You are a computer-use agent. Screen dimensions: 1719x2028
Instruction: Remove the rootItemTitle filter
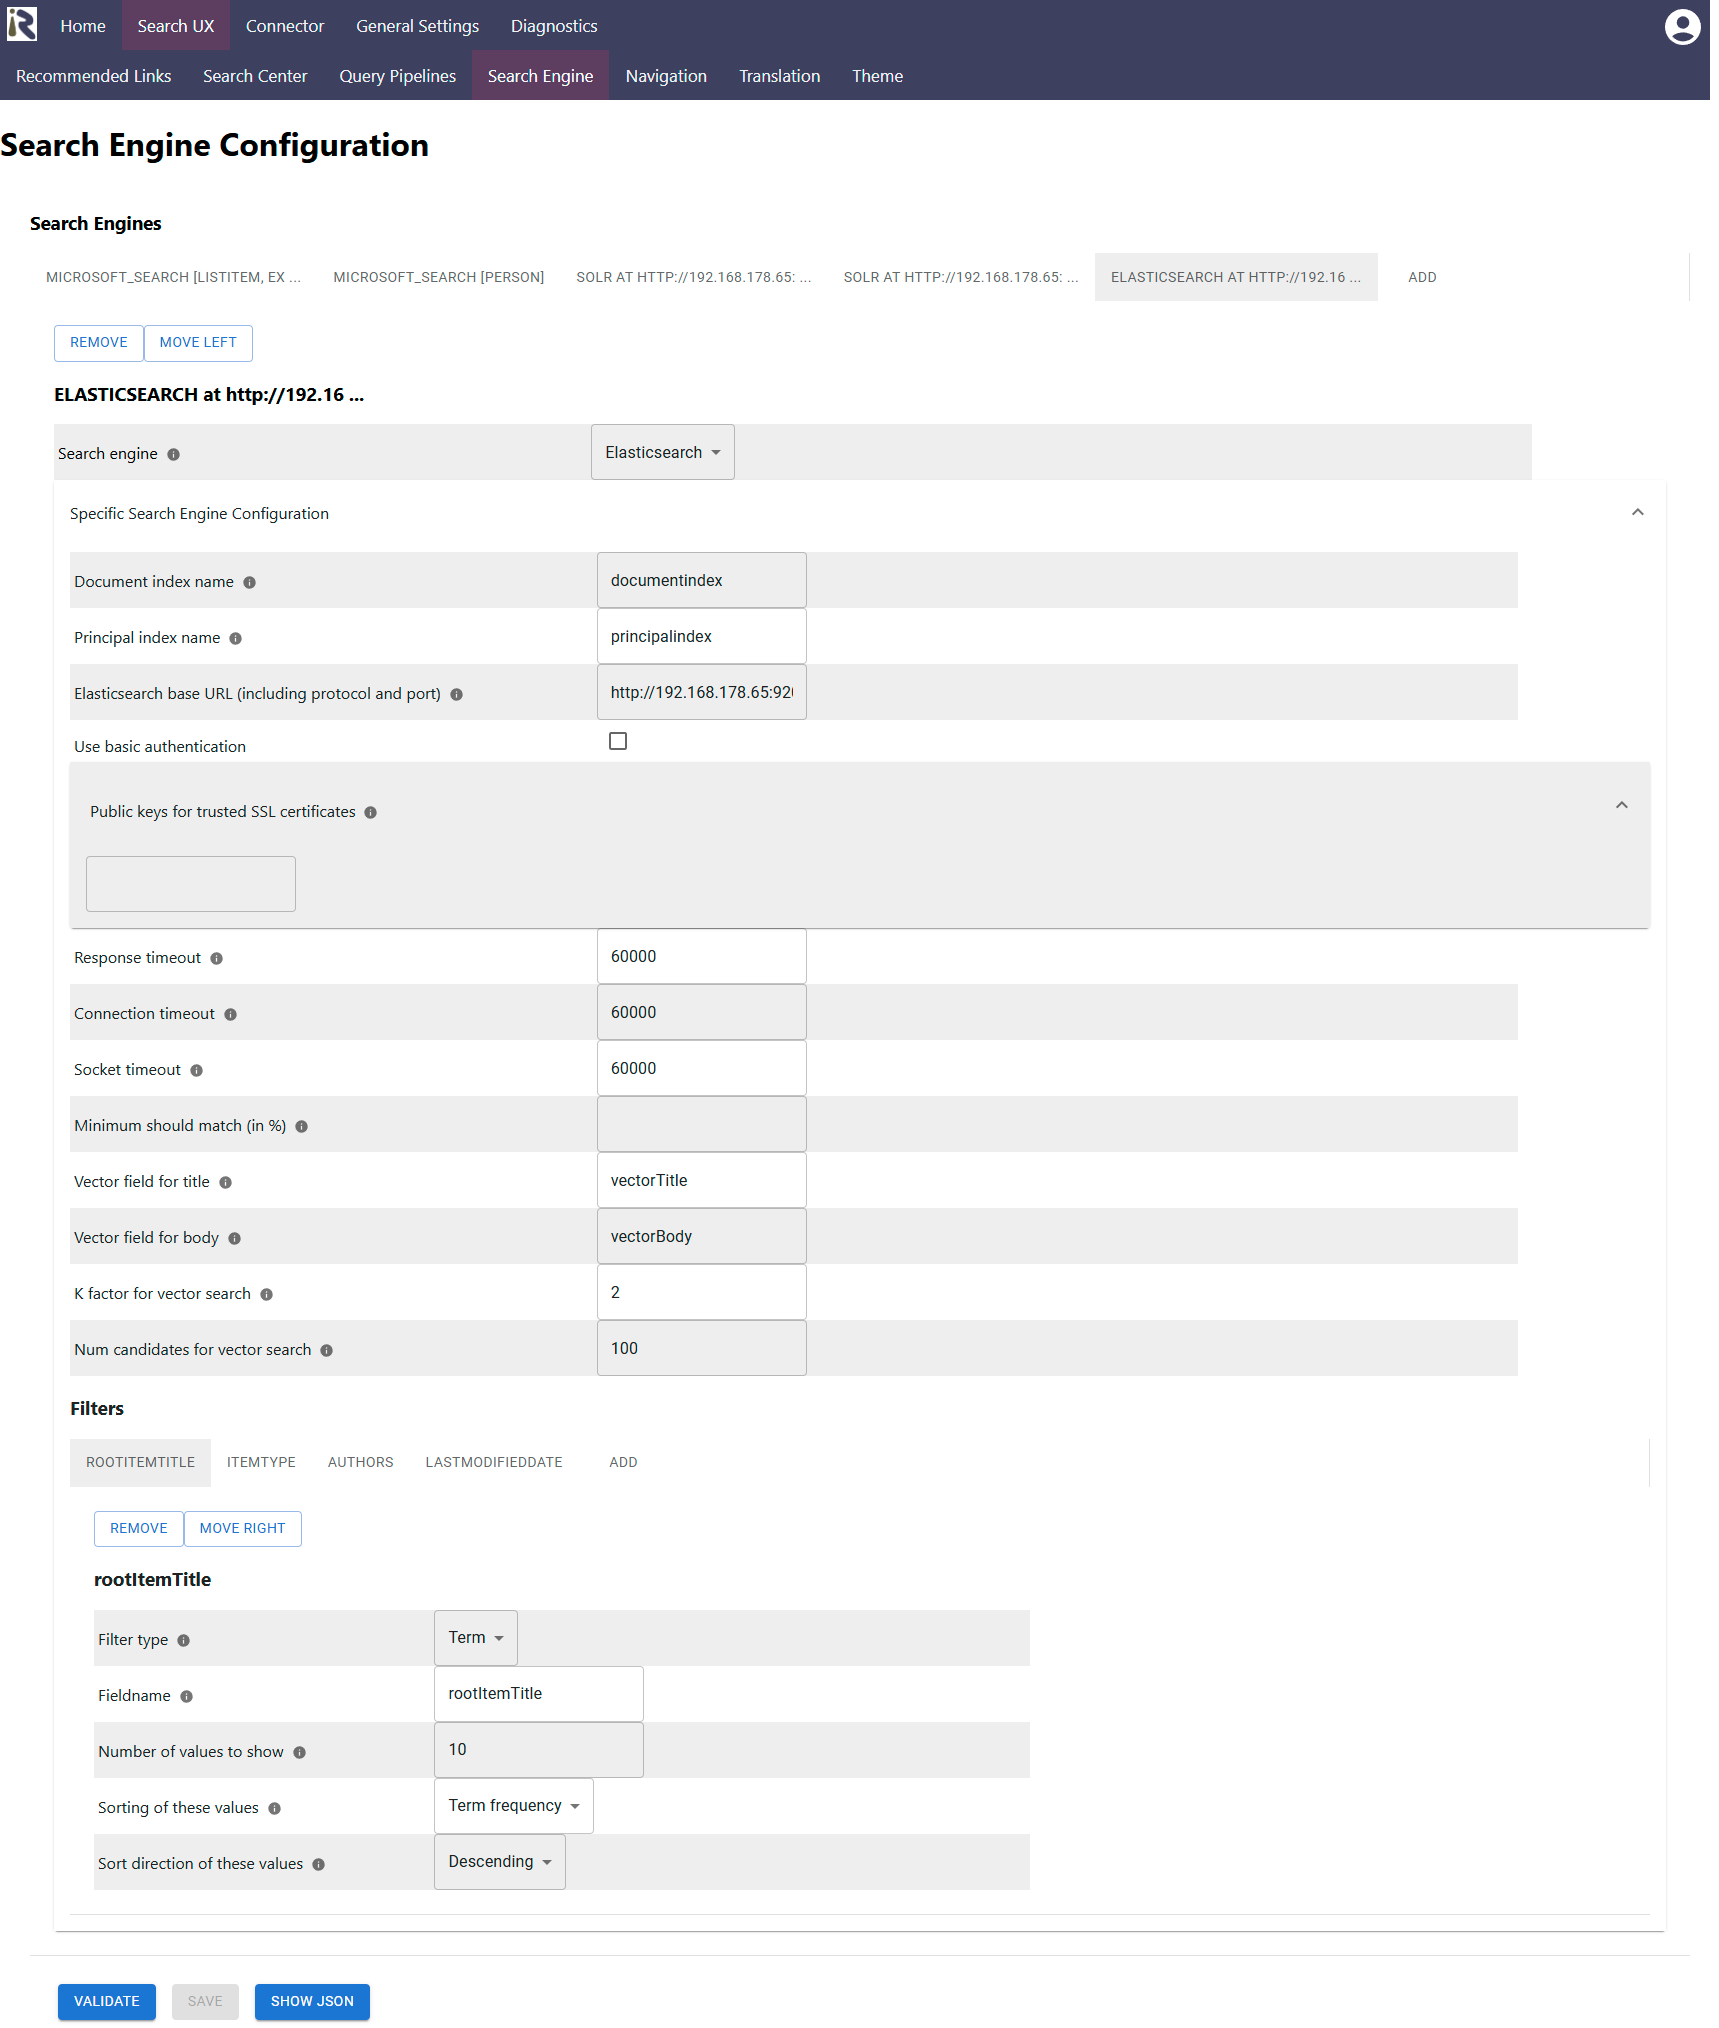coord(139,1529)
